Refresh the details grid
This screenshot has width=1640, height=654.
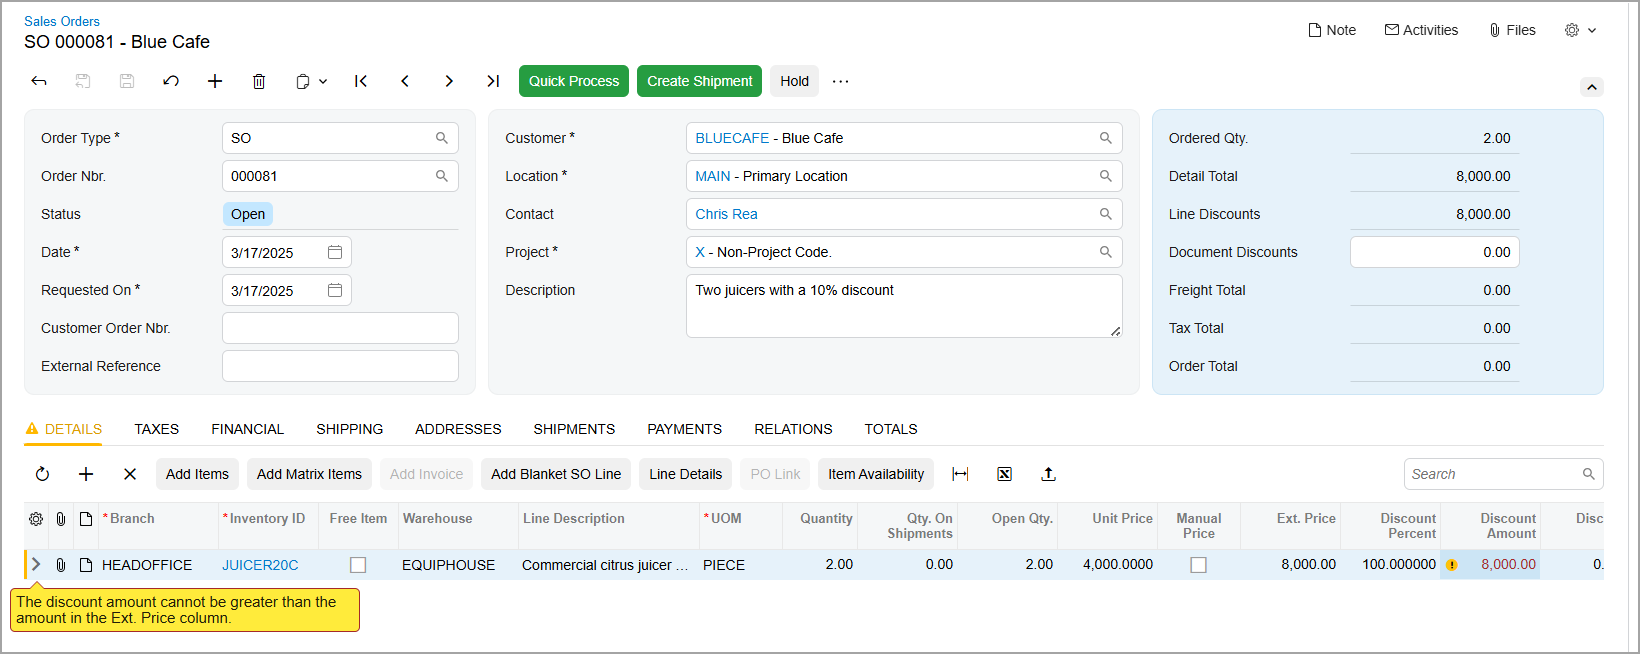click(42, 474)
